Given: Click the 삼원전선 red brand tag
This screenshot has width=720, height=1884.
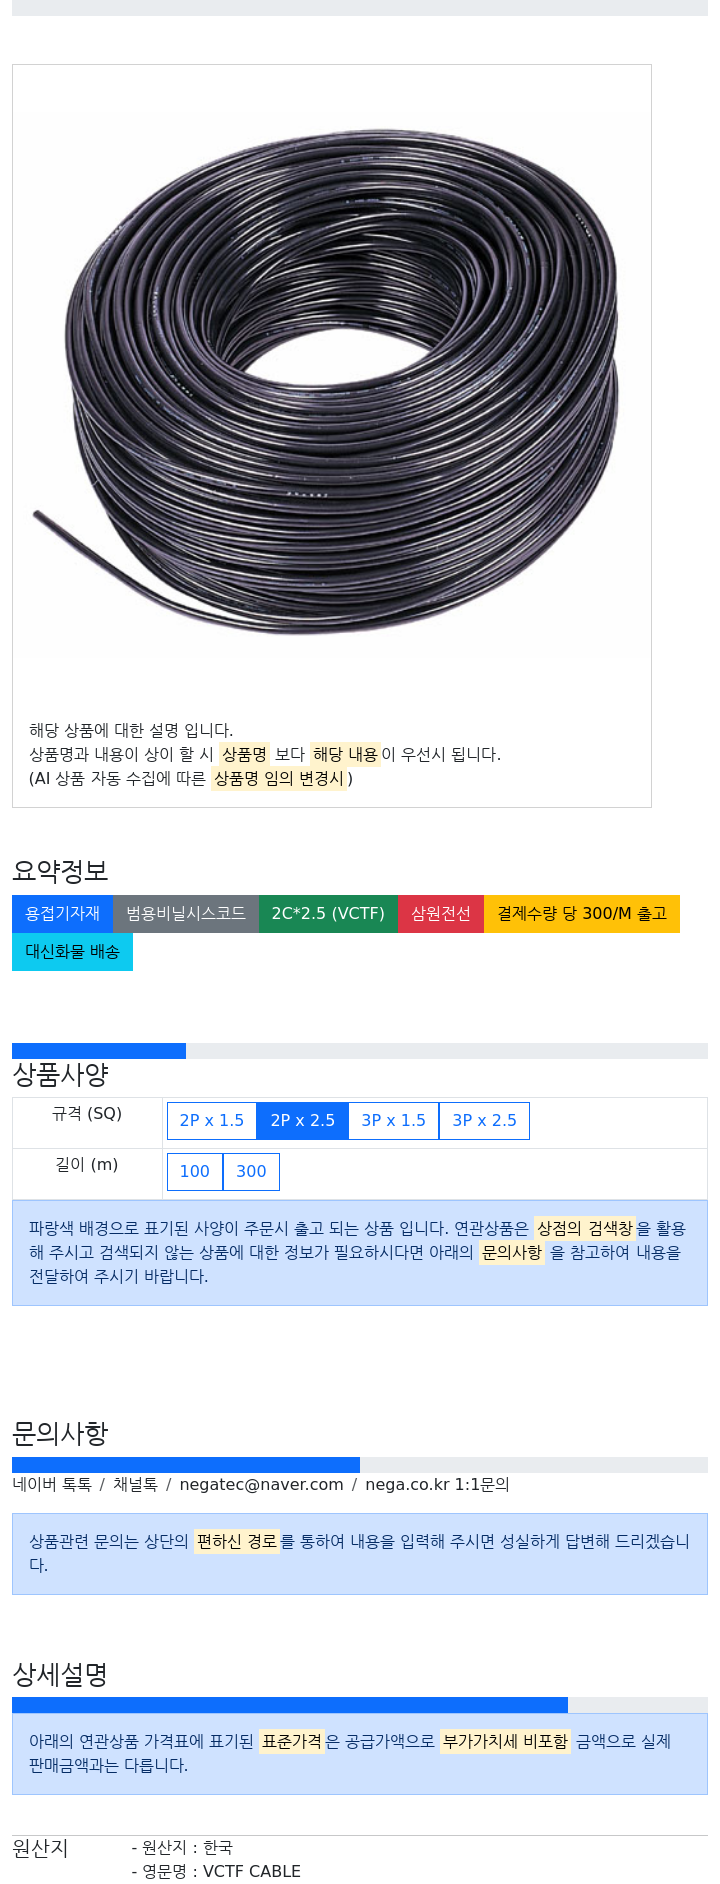Looking at the screenshot, I should (441, 913).
